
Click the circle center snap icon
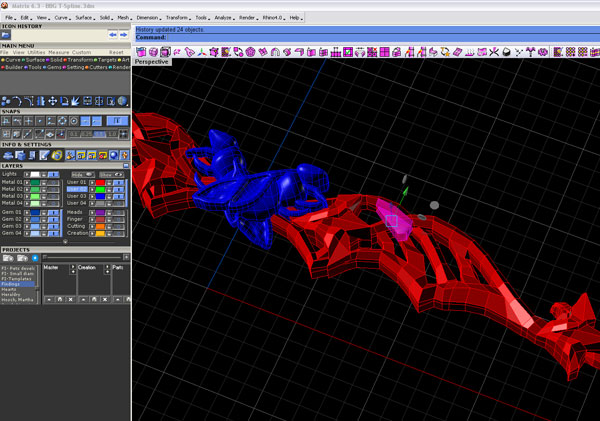pos(74,121)
